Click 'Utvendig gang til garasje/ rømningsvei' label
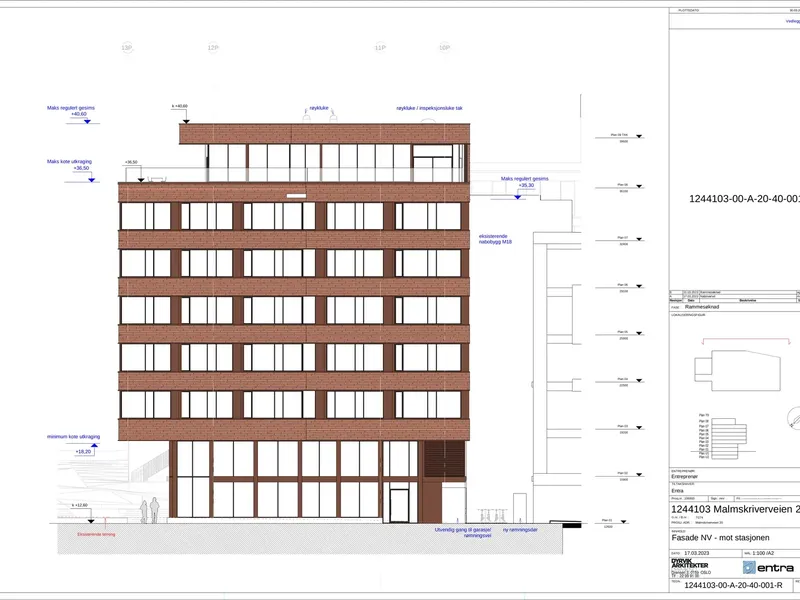This screenshot has width=800, height=600. pos(463,533)
